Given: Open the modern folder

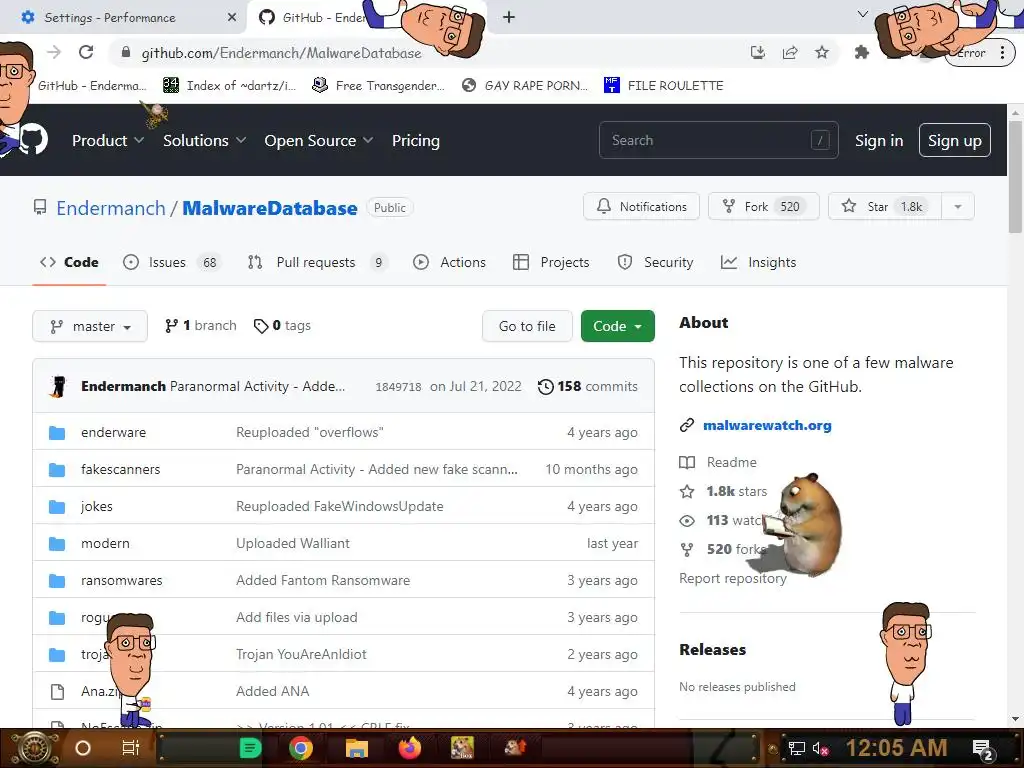Looking at the screenshot, I should coord(105,543).
